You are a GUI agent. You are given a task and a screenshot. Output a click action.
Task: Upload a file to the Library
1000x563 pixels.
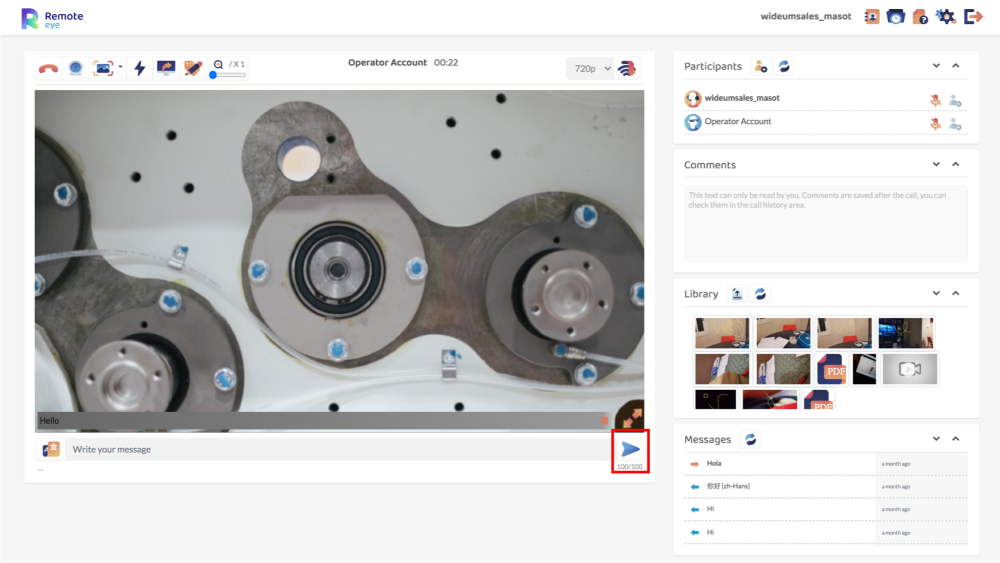[x=737, y=294]
